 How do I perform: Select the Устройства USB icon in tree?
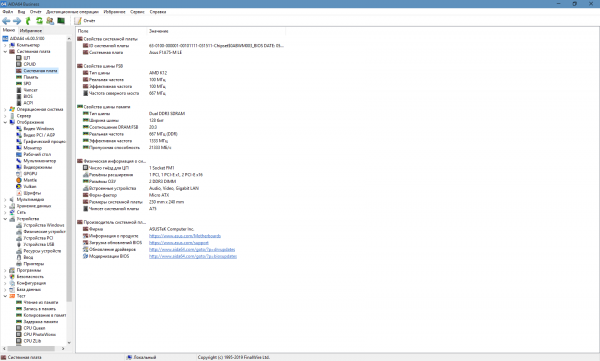click(19, 244)
